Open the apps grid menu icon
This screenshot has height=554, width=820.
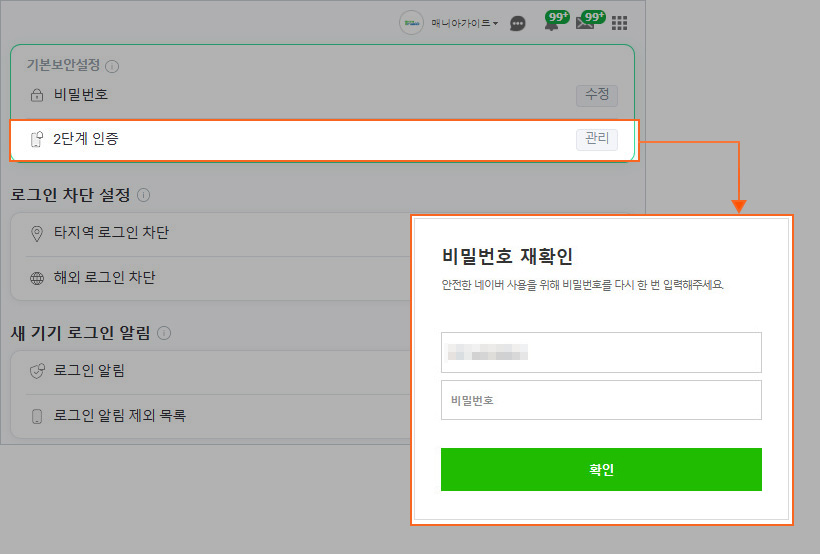click(620, 23)
